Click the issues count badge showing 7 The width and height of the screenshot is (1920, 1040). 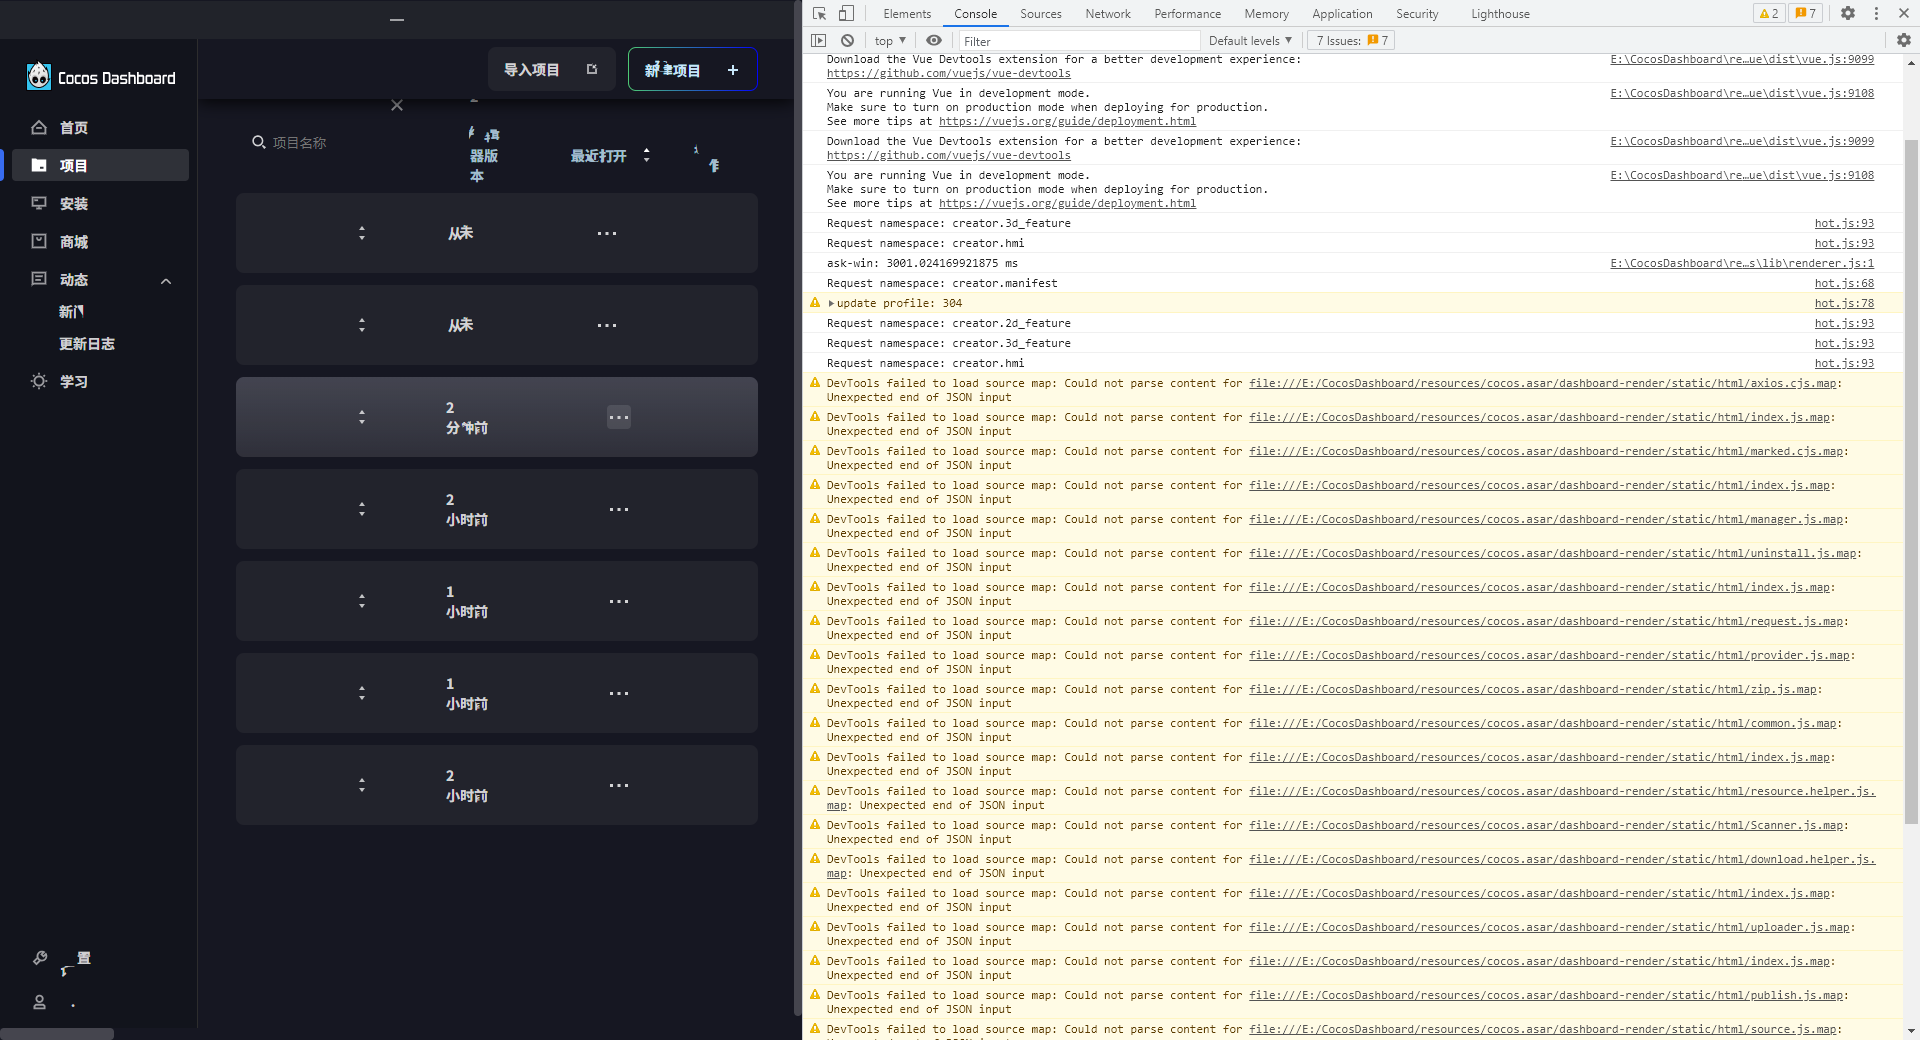pos(1806,13)
